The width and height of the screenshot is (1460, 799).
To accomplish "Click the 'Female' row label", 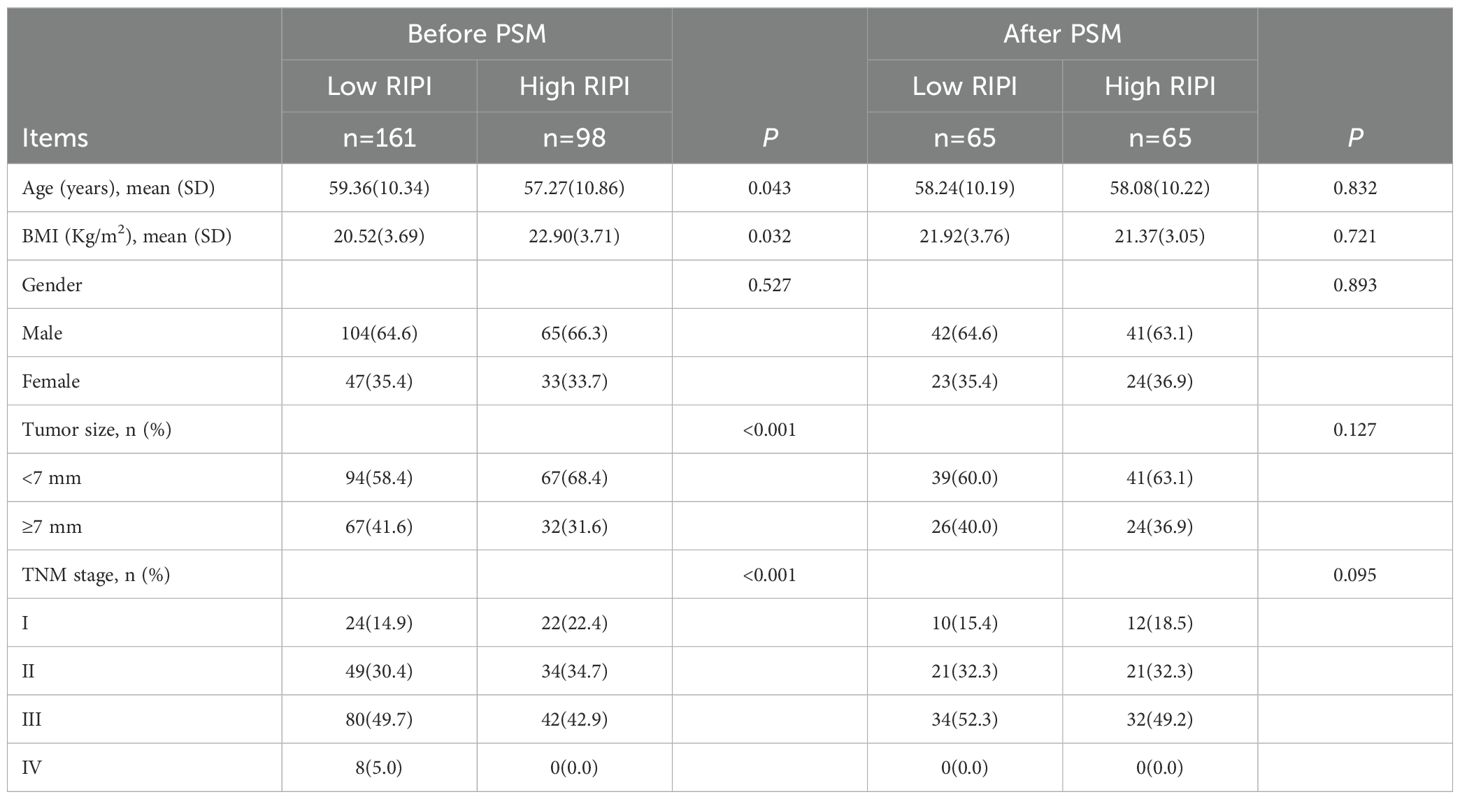I will point(51,381).
